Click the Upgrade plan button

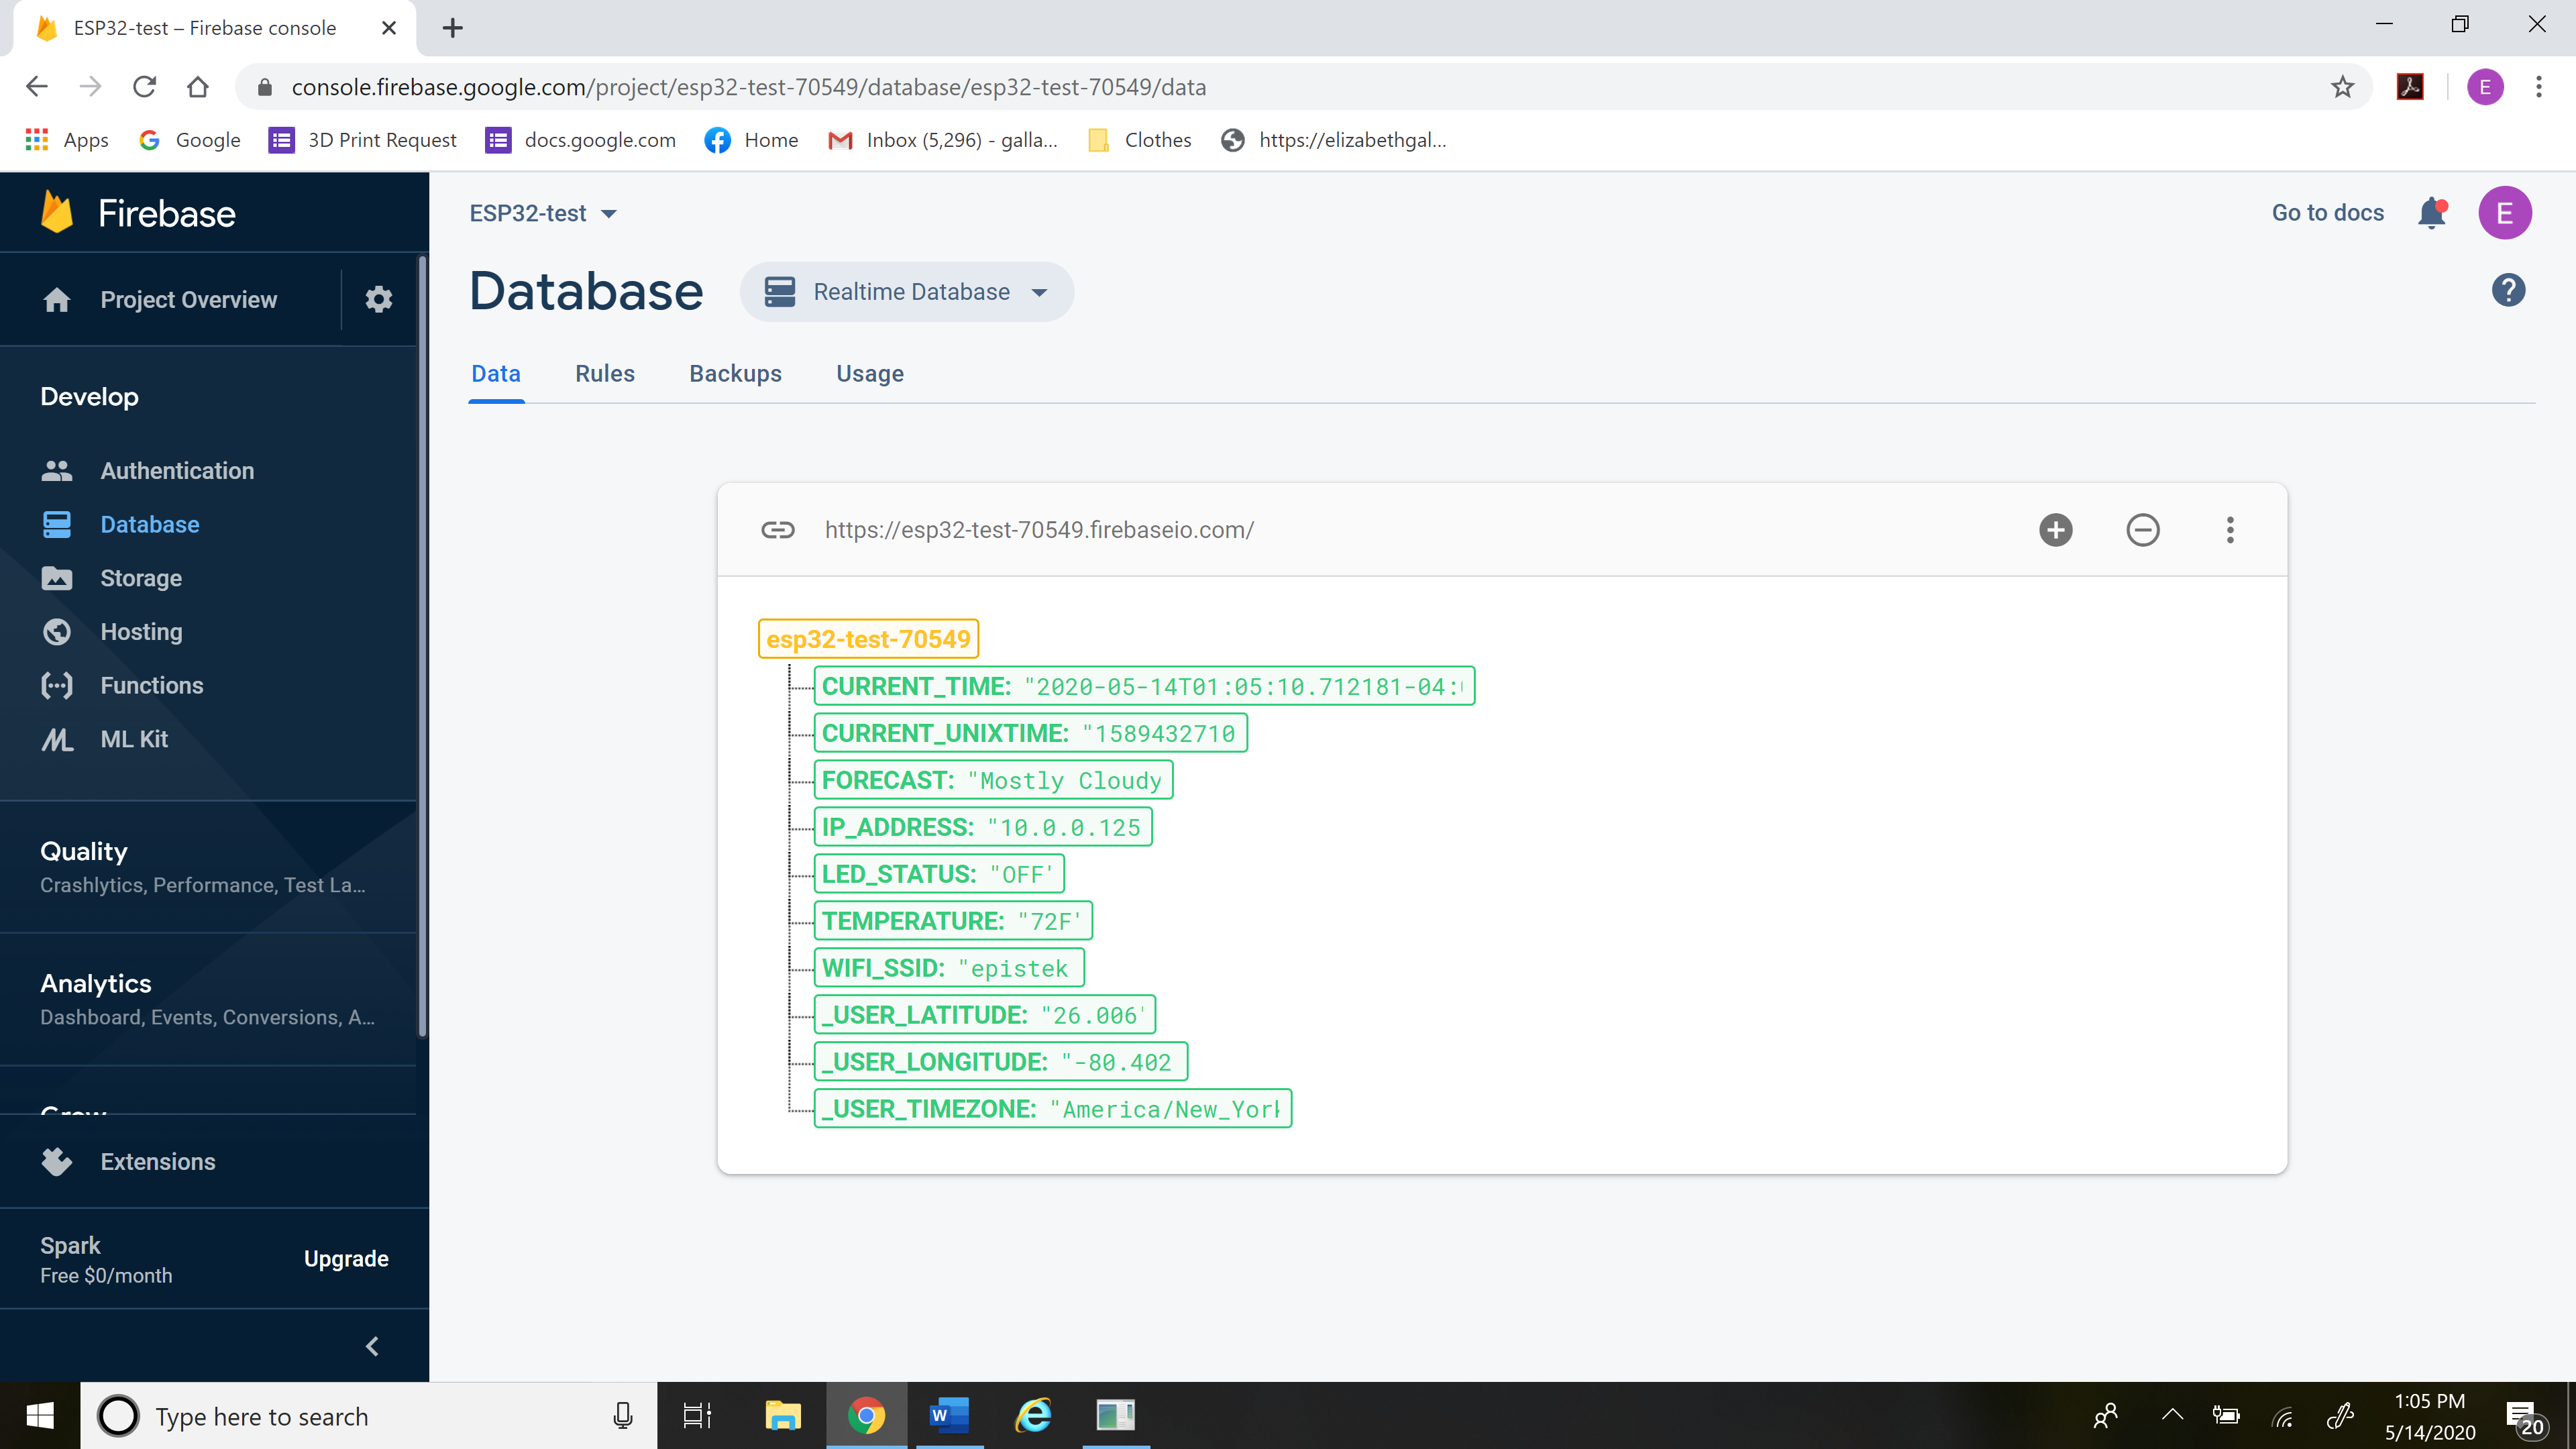[x=346, y=1259]
